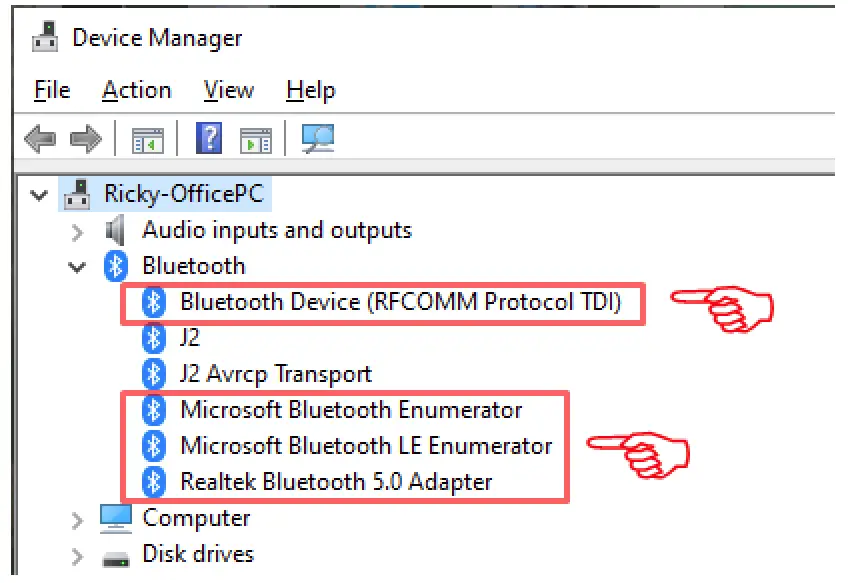Click the show/hide console tree icon
The image size is (848, 583).
(x=148, y=139)
